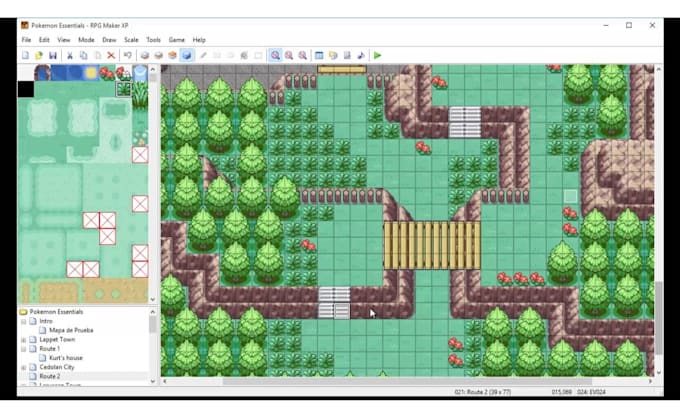Click the tileset panel scroll-down arrow
The width and height of the screenshot is (680, 409).
coord(153,299)
